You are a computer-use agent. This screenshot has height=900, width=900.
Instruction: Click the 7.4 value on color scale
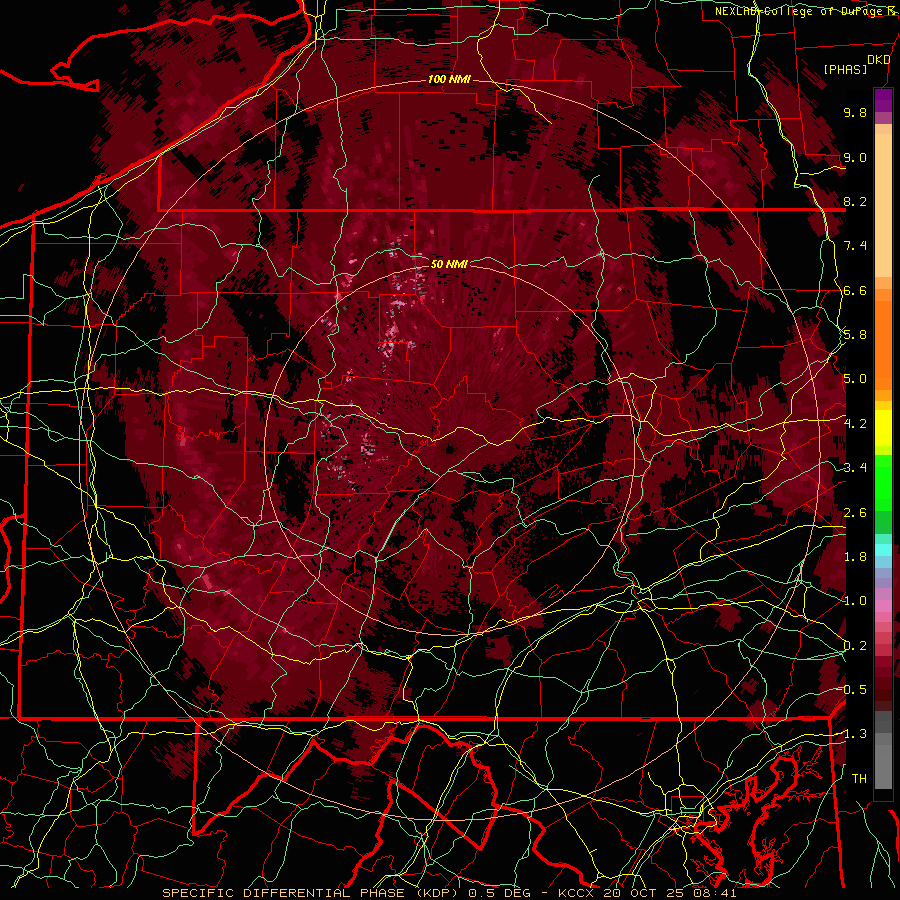[855, 246]
